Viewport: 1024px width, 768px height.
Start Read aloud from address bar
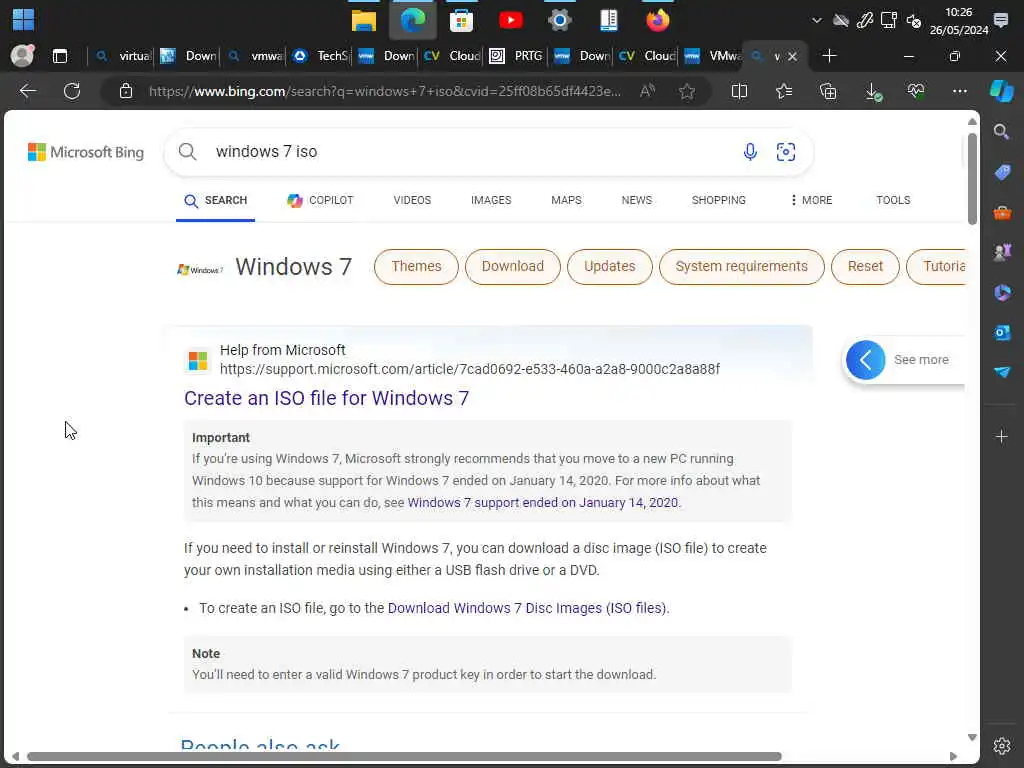pos(647,91)
